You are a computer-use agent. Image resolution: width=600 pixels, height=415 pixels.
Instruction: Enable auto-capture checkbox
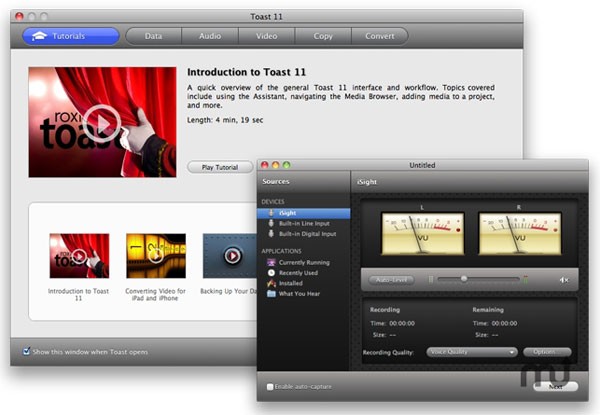click(270, 387)
